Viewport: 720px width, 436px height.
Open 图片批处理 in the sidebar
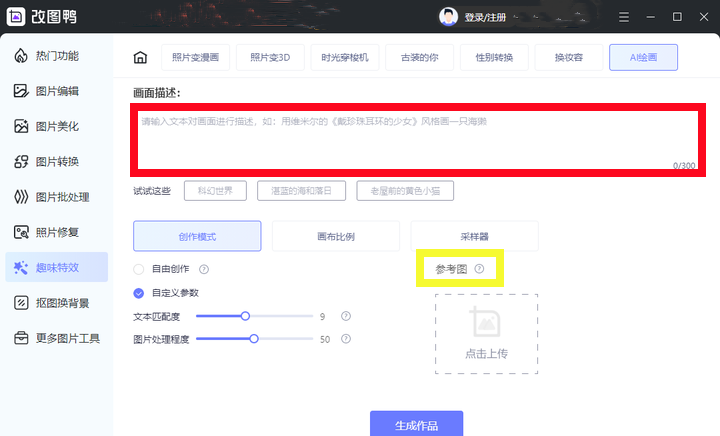point(57,197)
